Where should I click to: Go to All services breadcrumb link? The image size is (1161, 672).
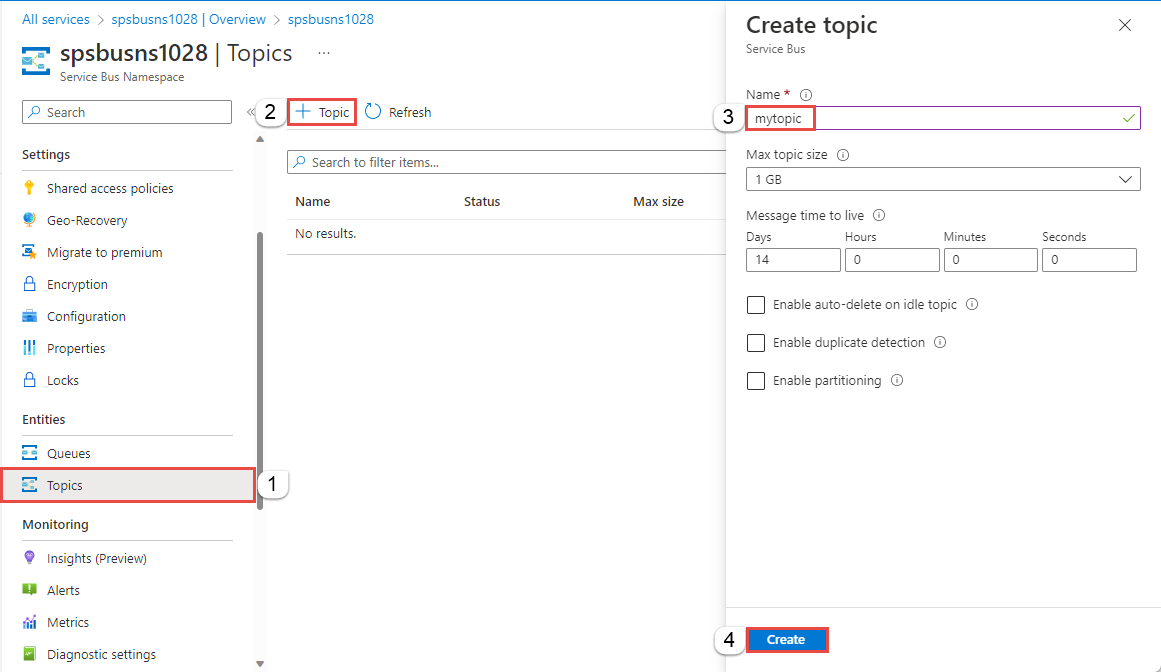[x=56, y=19]
